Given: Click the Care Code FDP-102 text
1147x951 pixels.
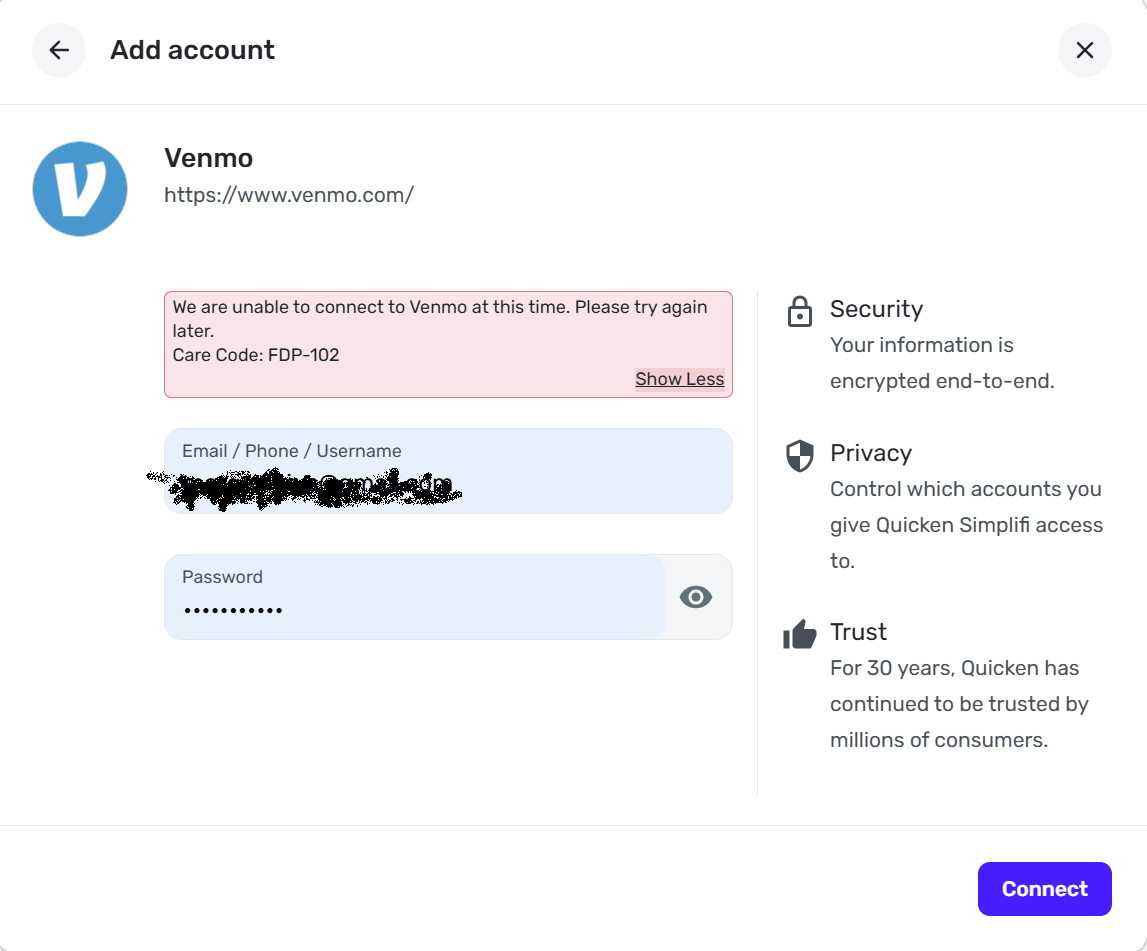Looking at the screenshot, I should click(x=256, y=355).
